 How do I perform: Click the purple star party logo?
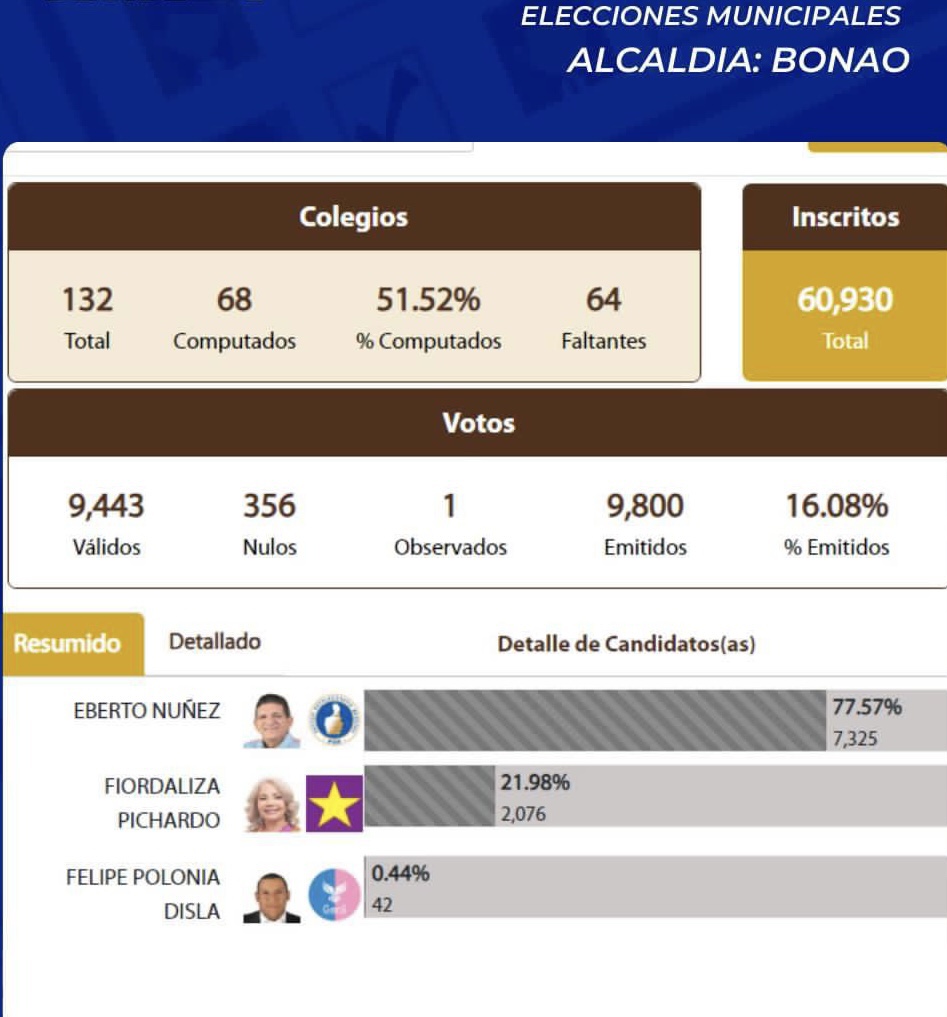(334, 803)
